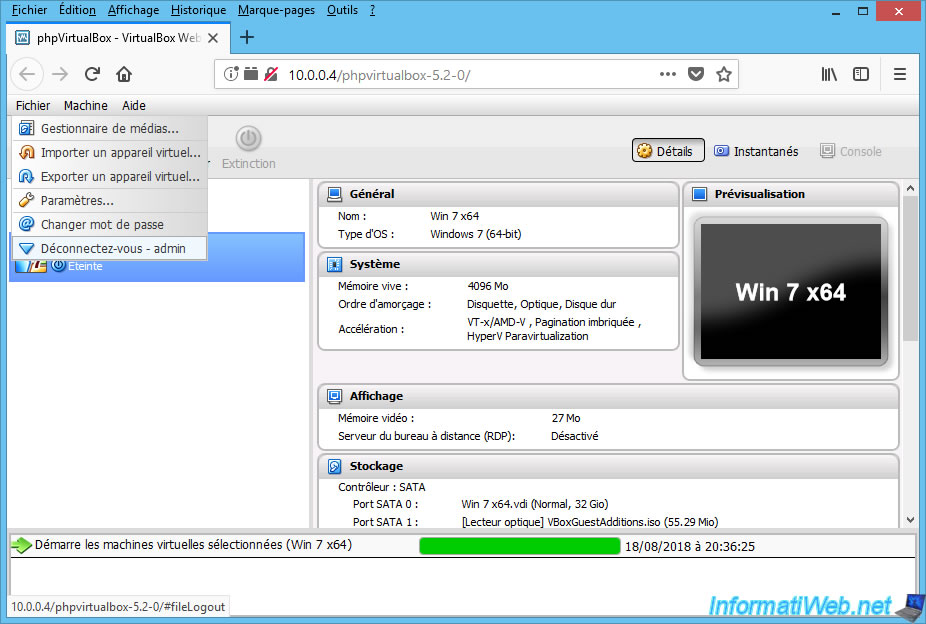Open the Marque-pages menu
This screenshot has height=624, width=926.
click(276, 10)
